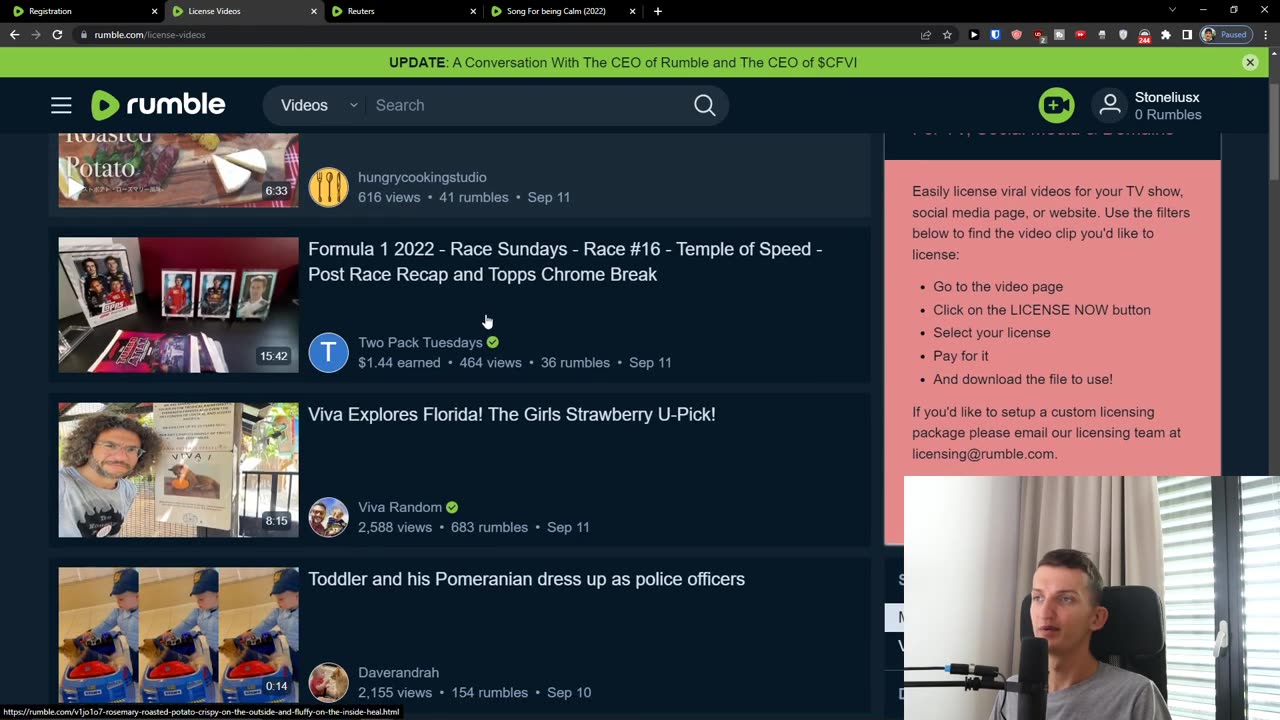Click the '0 Rumbles' account text
Image resolution: width=1280 pixels, height=720 pixels.
click(1168, 114)
